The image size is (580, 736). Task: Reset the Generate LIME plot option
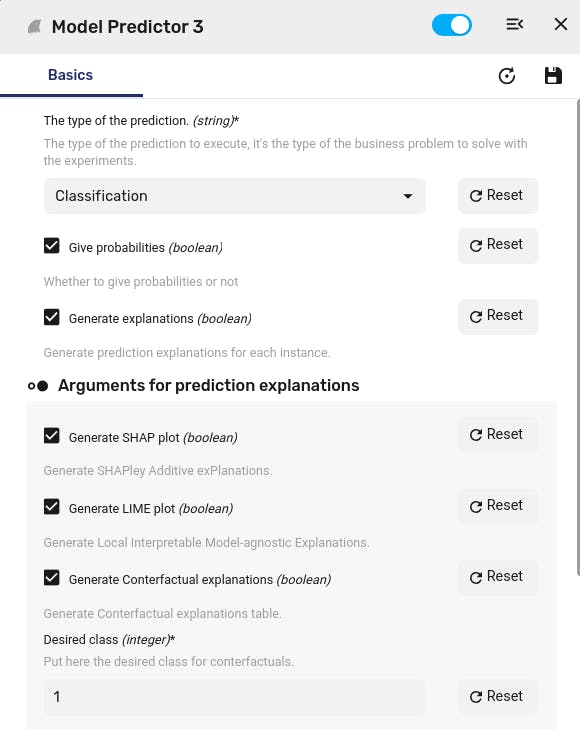(x=498, y=506)
